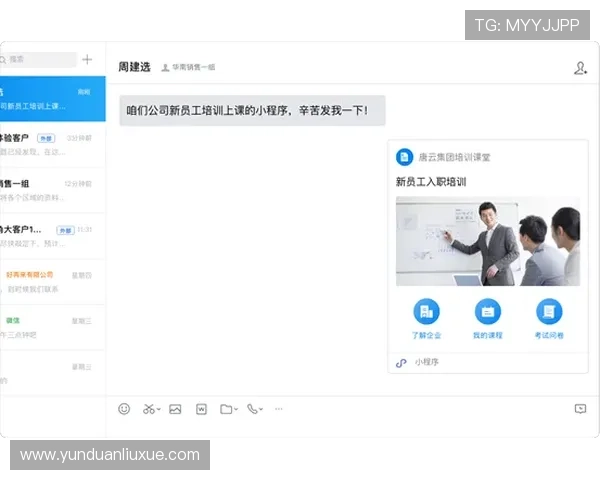Start a call with phone icon
Viewport: 600px width, 480px height.
252,409
